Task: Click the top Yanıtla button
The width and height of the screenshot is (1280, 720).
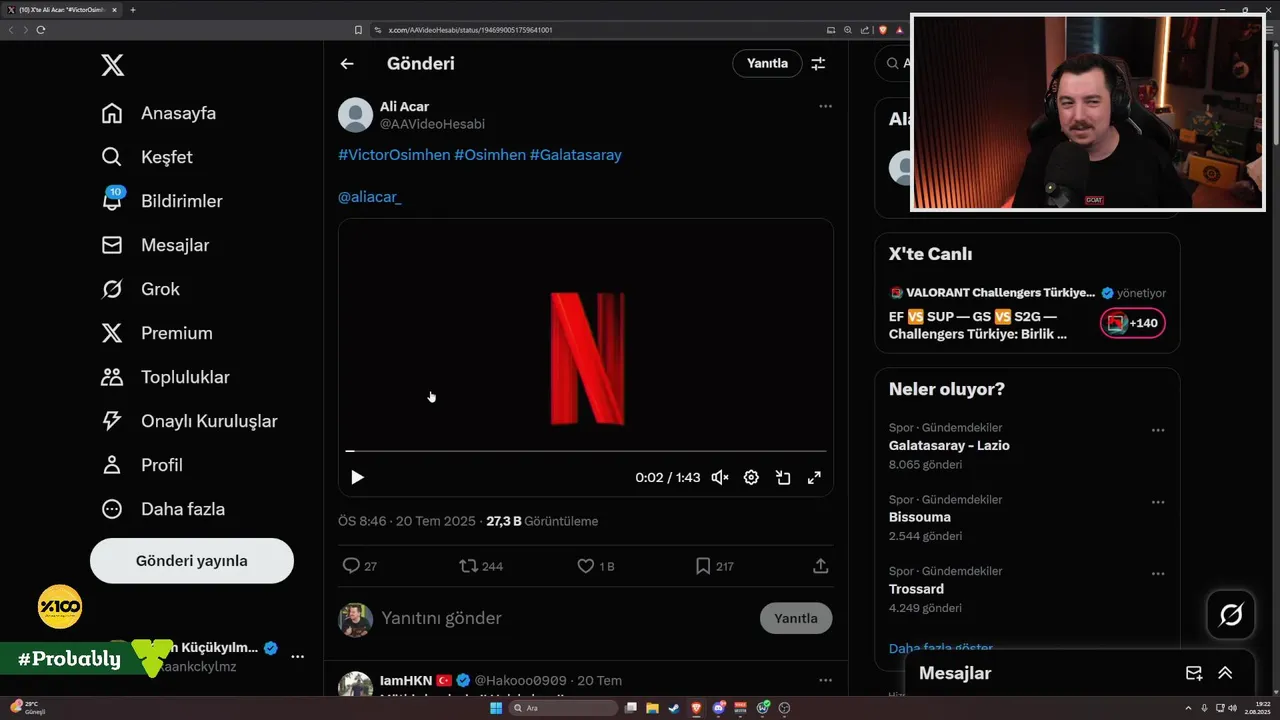Action: 768,63
